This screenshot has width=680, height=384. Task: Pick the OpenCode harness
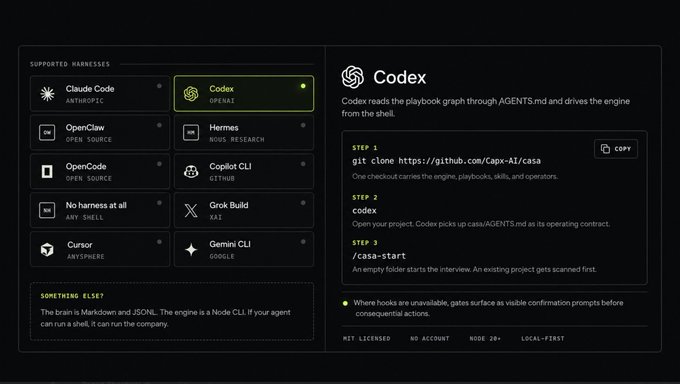100,171
